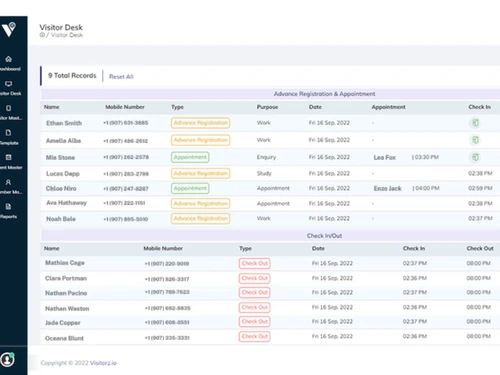Check in Ethan Smith using door icon
Image resolution: width=500 pixels, height=375 pixels.
(475, 123)
